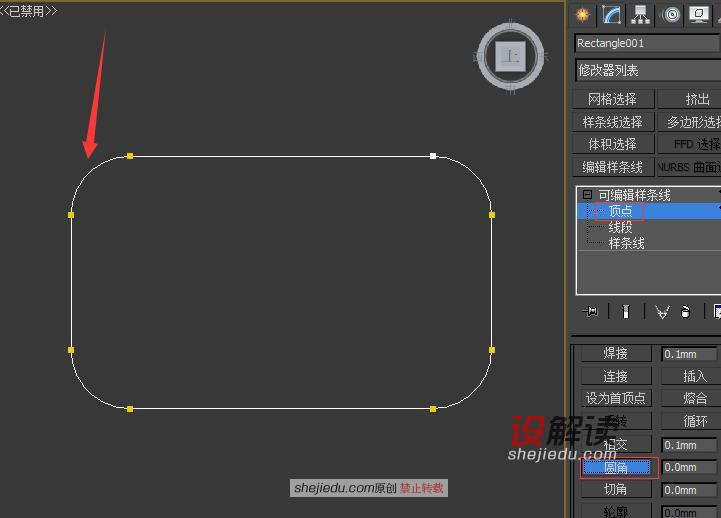This screenshot has height=518, width=721.
Task: Open the Display panel monitor icon
Action: point(699,15)
